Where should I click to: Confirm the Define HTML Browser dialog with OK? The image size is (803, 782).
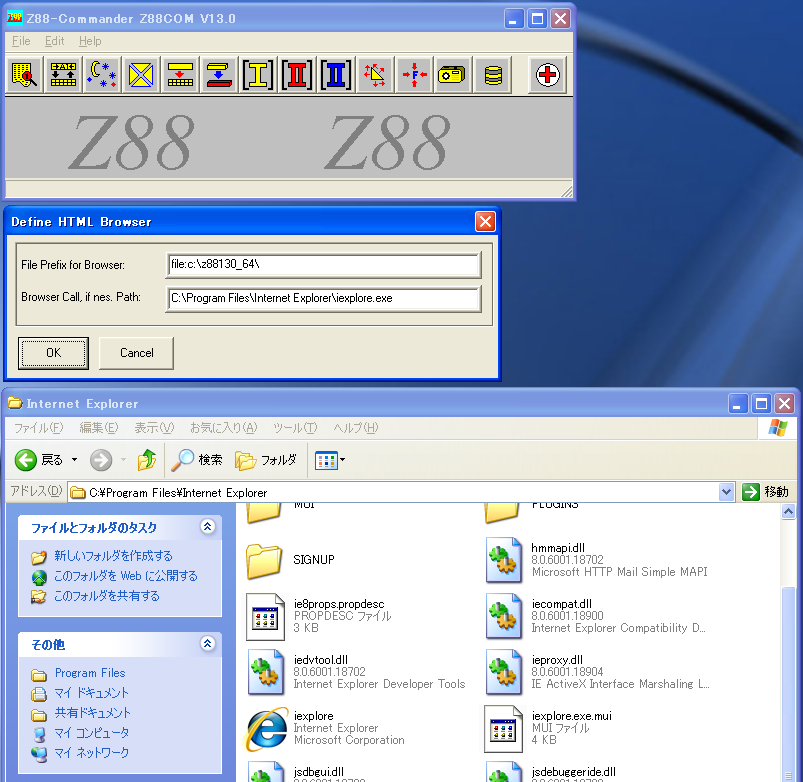[53, 353]
